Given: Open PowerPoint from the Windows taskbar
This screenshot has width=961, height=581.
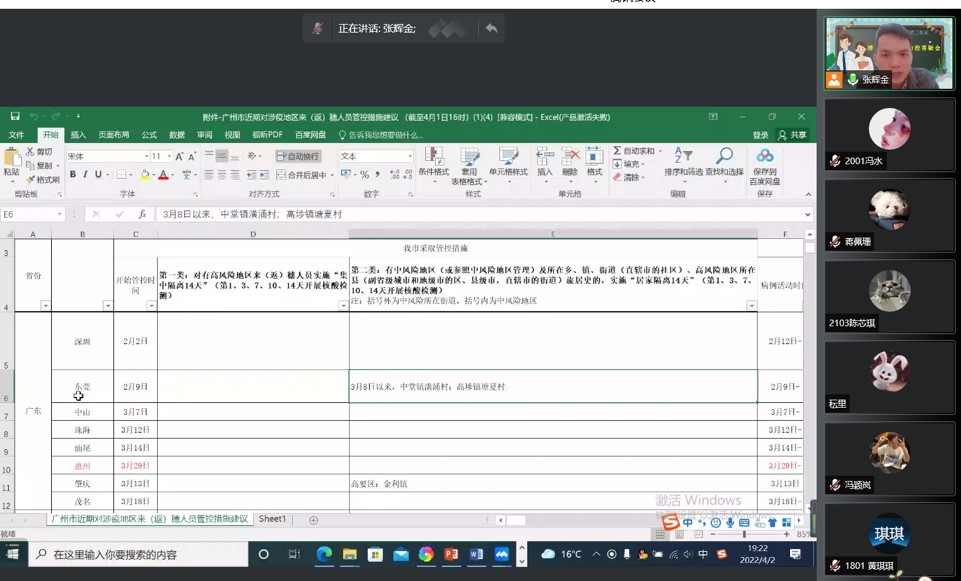Looking at the screenshot, I should (451, 554).
